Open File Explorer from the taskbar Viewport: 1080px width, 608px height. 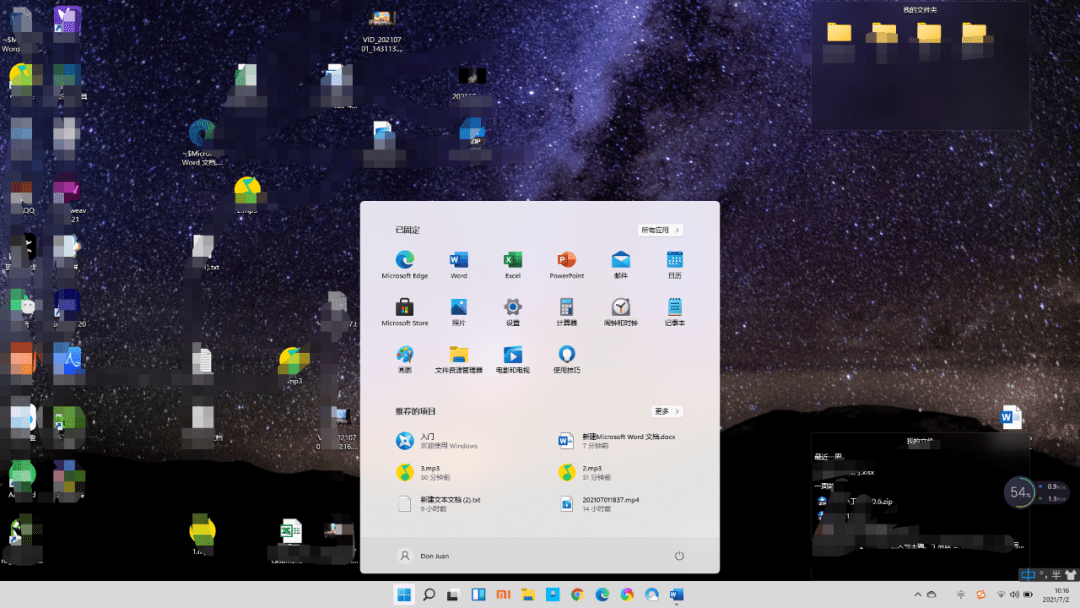pos(528,595)
